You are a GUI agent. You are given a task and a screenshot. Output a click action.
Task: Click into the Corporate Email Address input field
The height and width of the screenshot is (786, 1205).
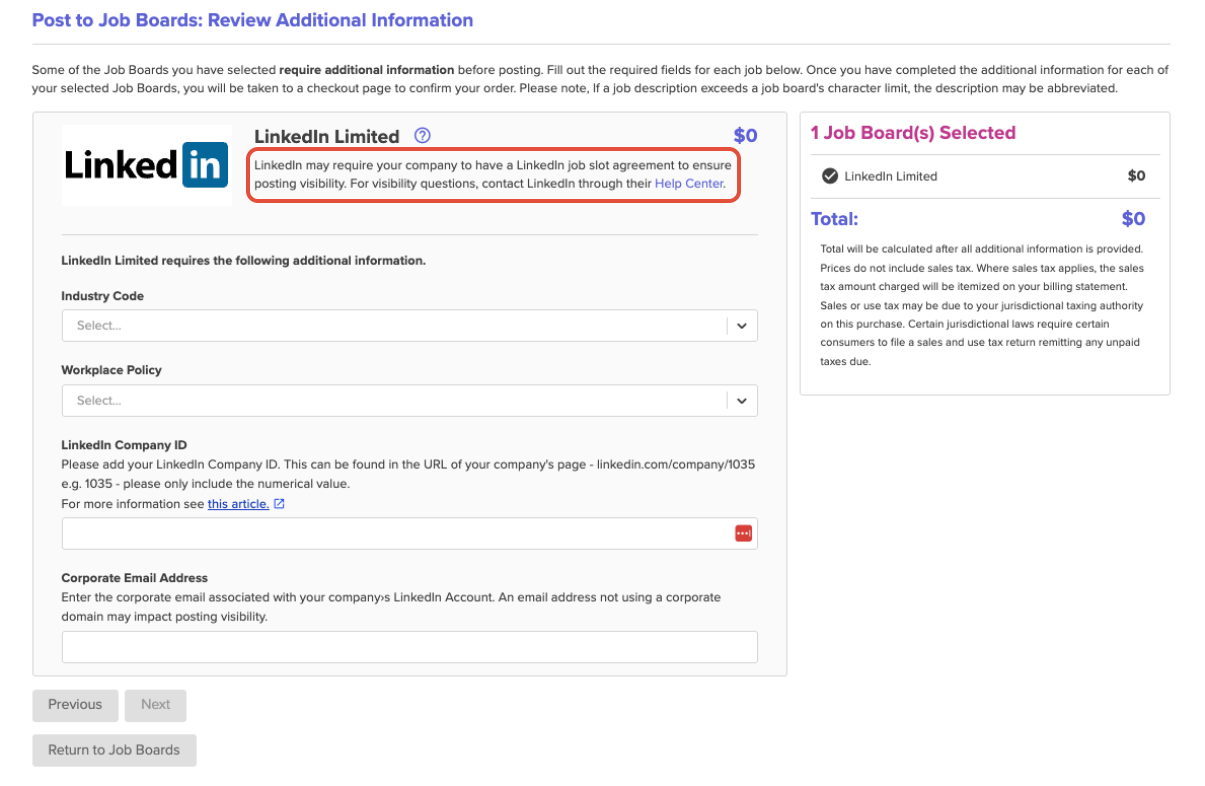tap(409, 647)
